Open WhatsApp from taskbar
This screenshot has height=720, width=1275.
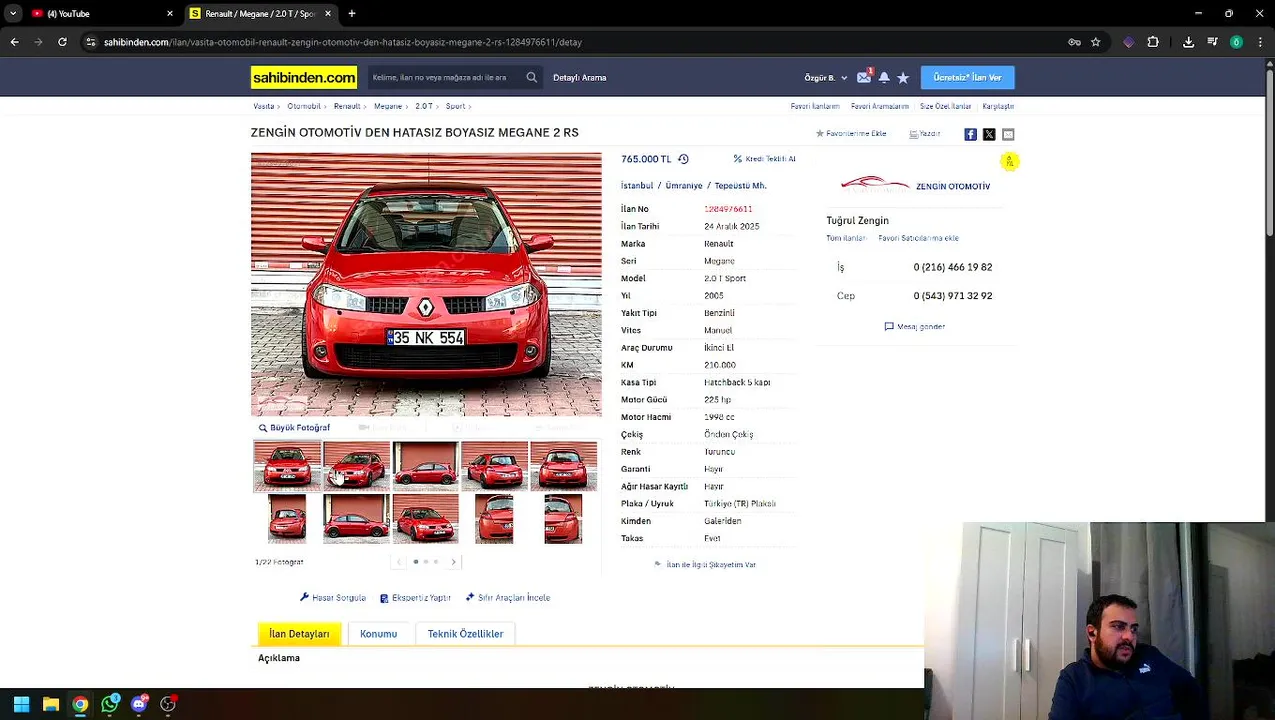110,704
